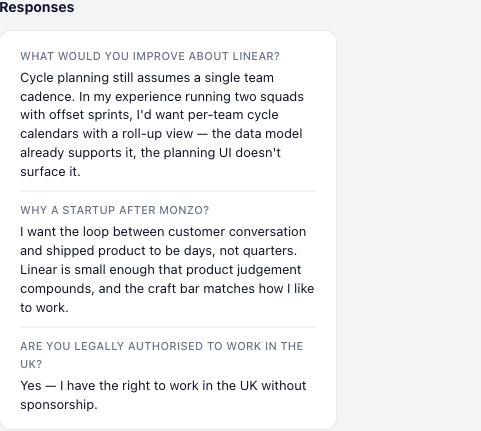Click the 'Yes — I have the right' answer
481x431 pixels.
point(163,395)
